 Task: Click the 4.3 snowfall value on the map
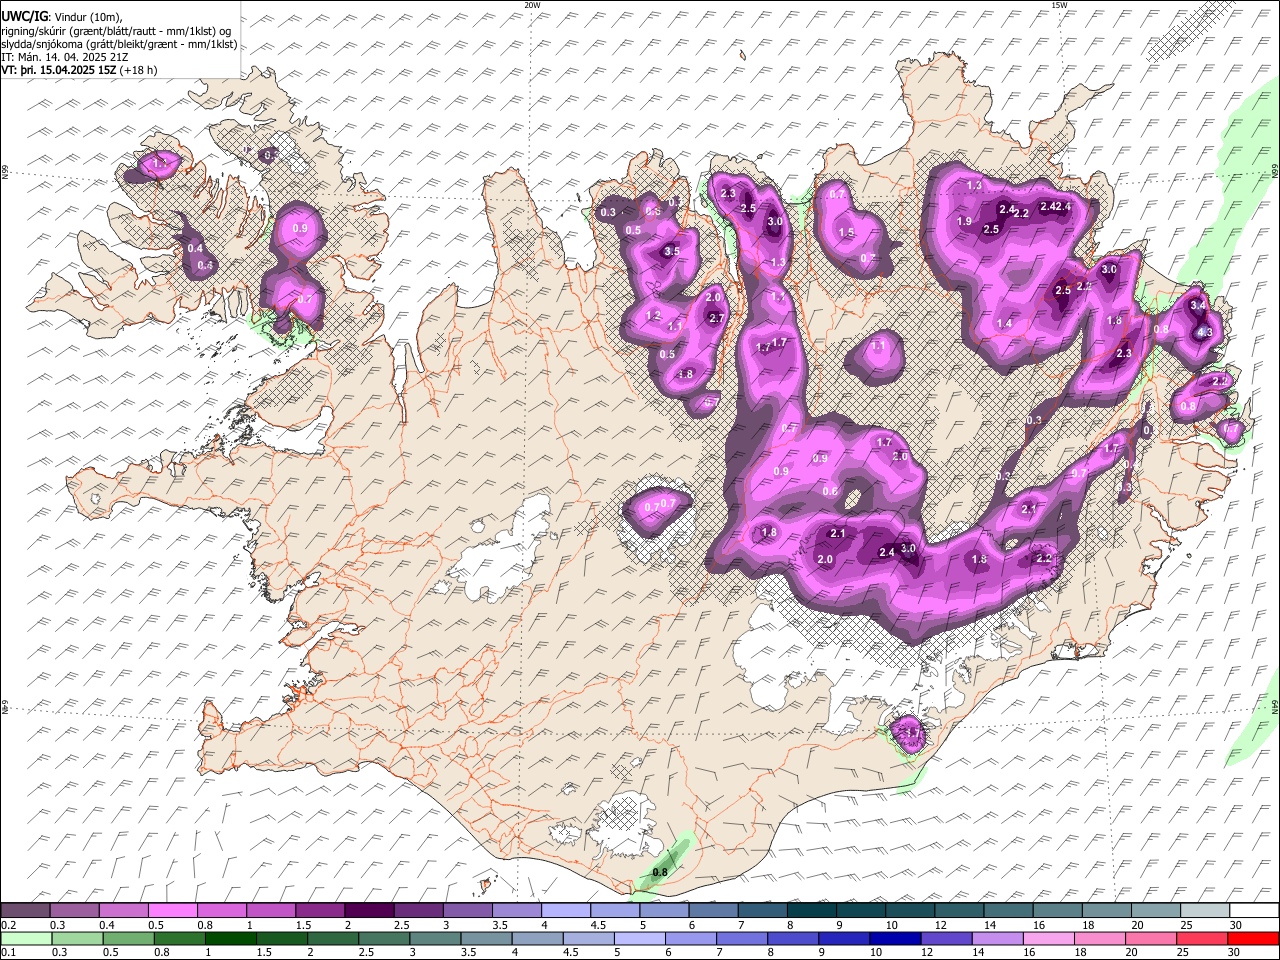coord(1205,333)
